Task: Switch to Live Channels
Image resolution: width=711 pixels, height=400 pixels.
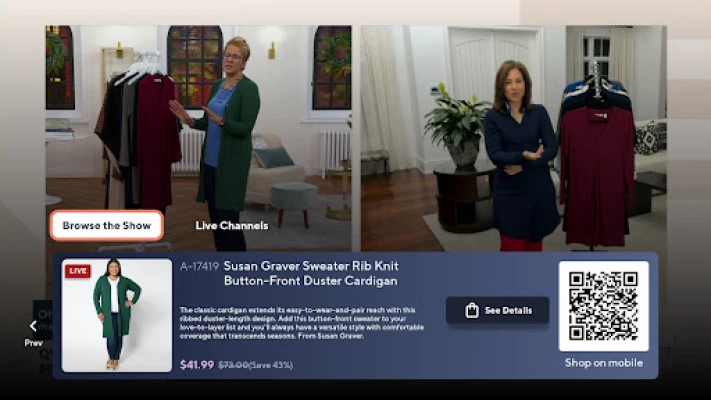Action: (232, 225)
